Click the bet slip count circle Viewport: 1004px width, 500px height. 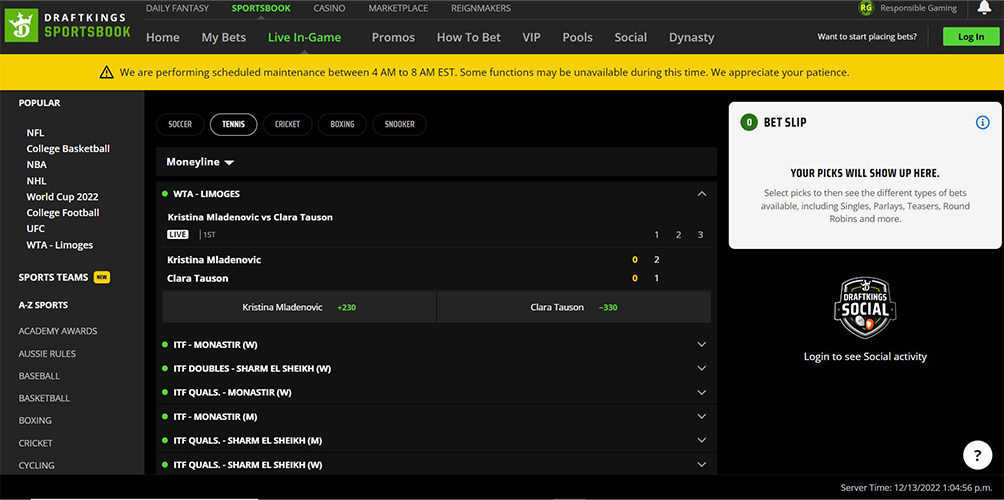[749, 122]
